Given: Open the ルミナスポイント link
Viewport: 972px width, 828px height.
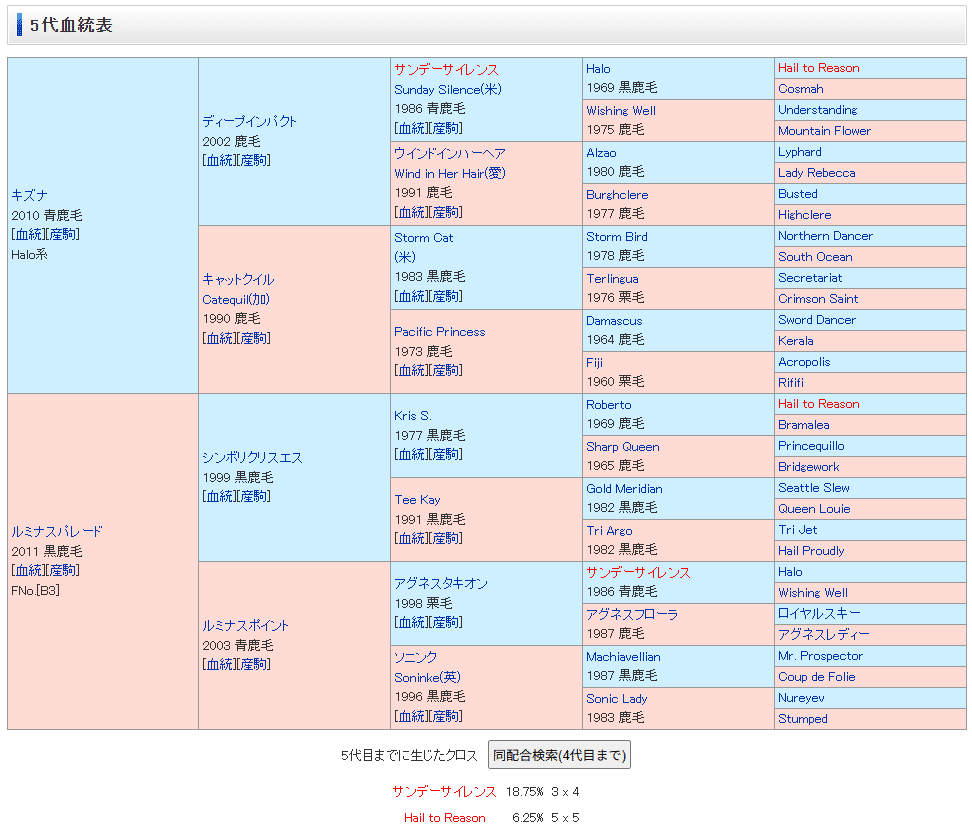Looking at the screenshot, I should [x=245, y=625].
